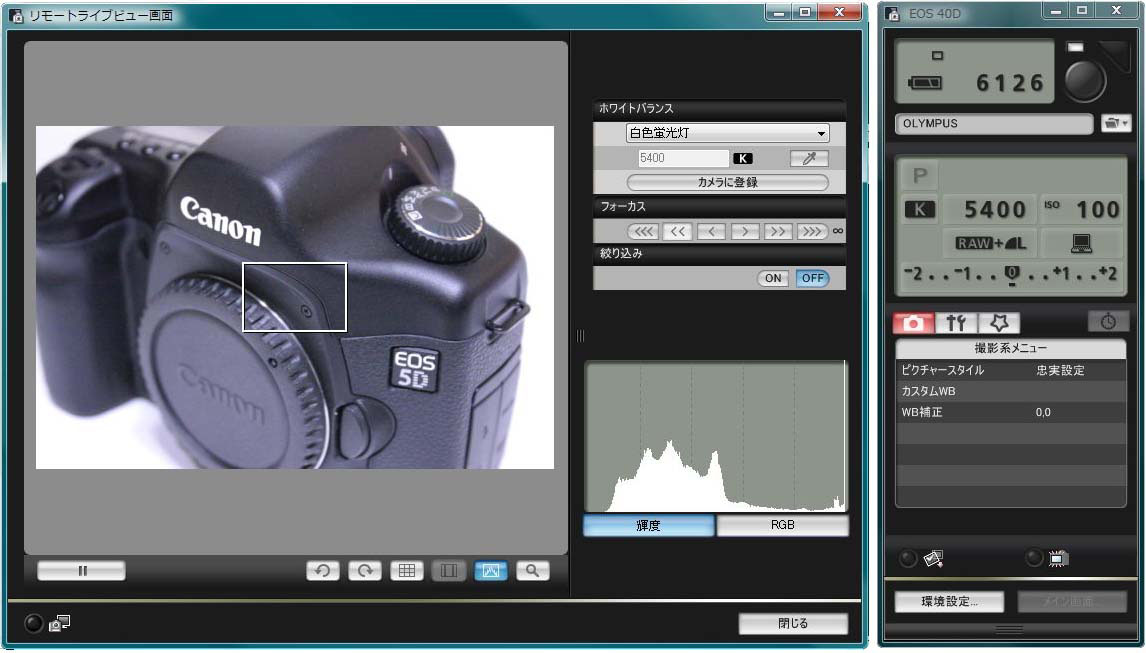Move focus nearer with triple-left arrow
Screen dimensions: 1146x653
tap(643, 231)
